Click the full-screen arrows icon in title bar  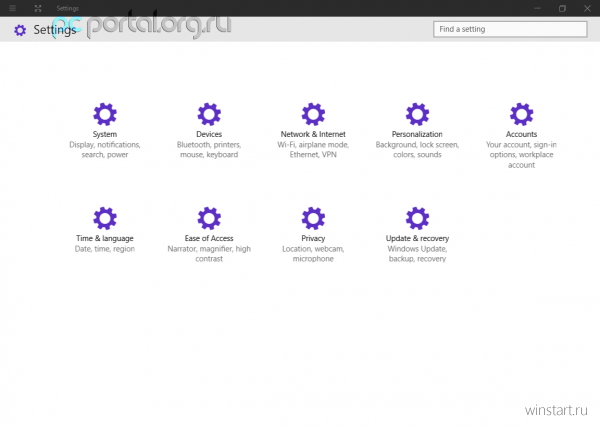(38, 8)
